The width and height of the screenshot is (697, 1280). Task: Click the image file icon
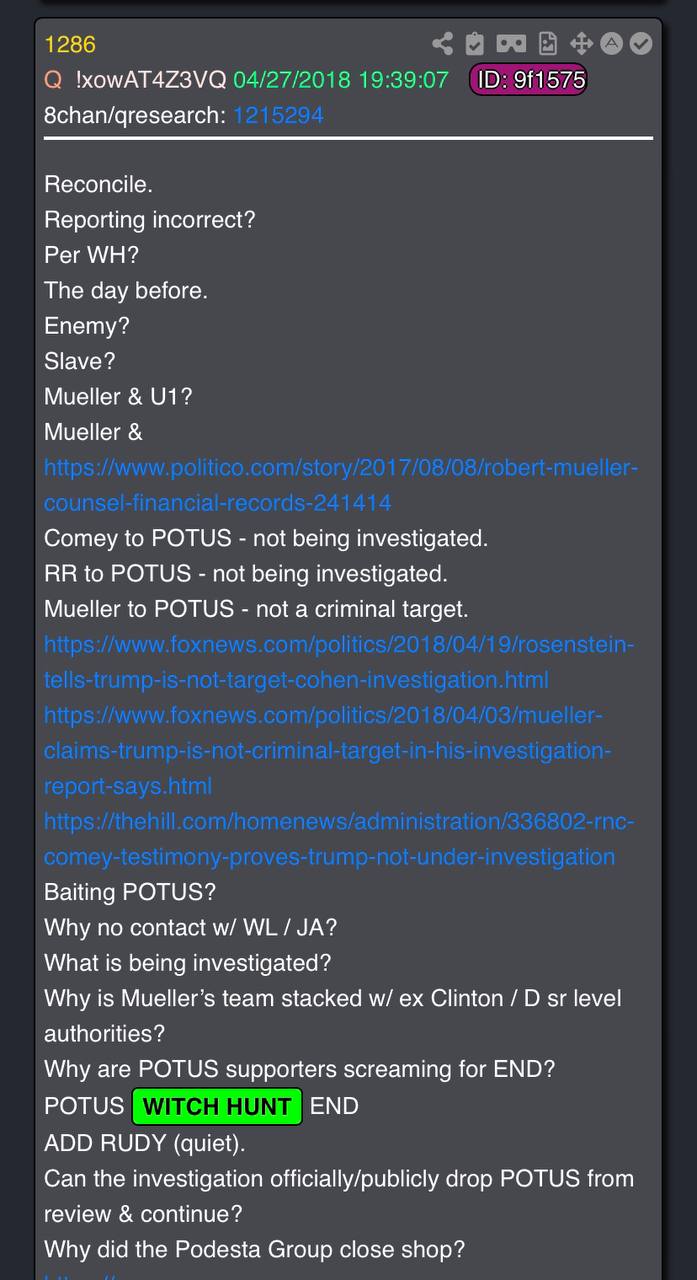click(x=547, y=44)
